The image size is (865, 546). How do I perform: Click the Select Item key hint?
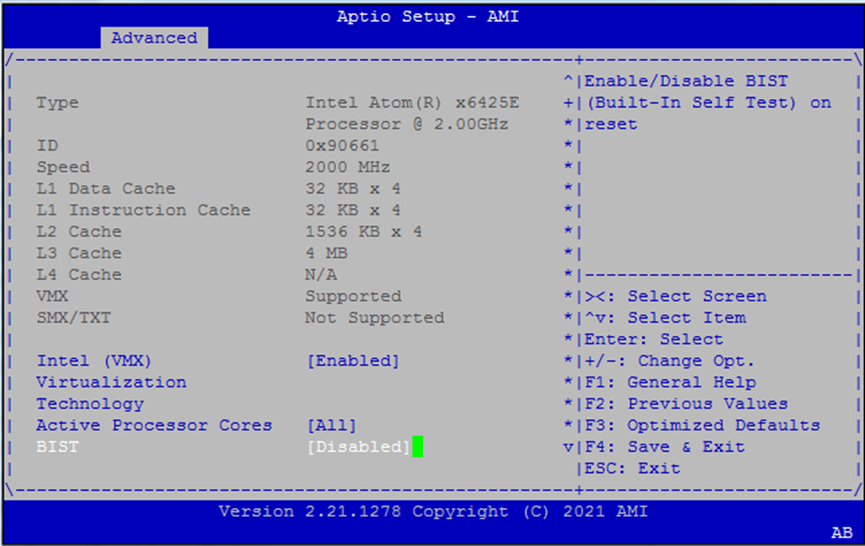[665, 318]
